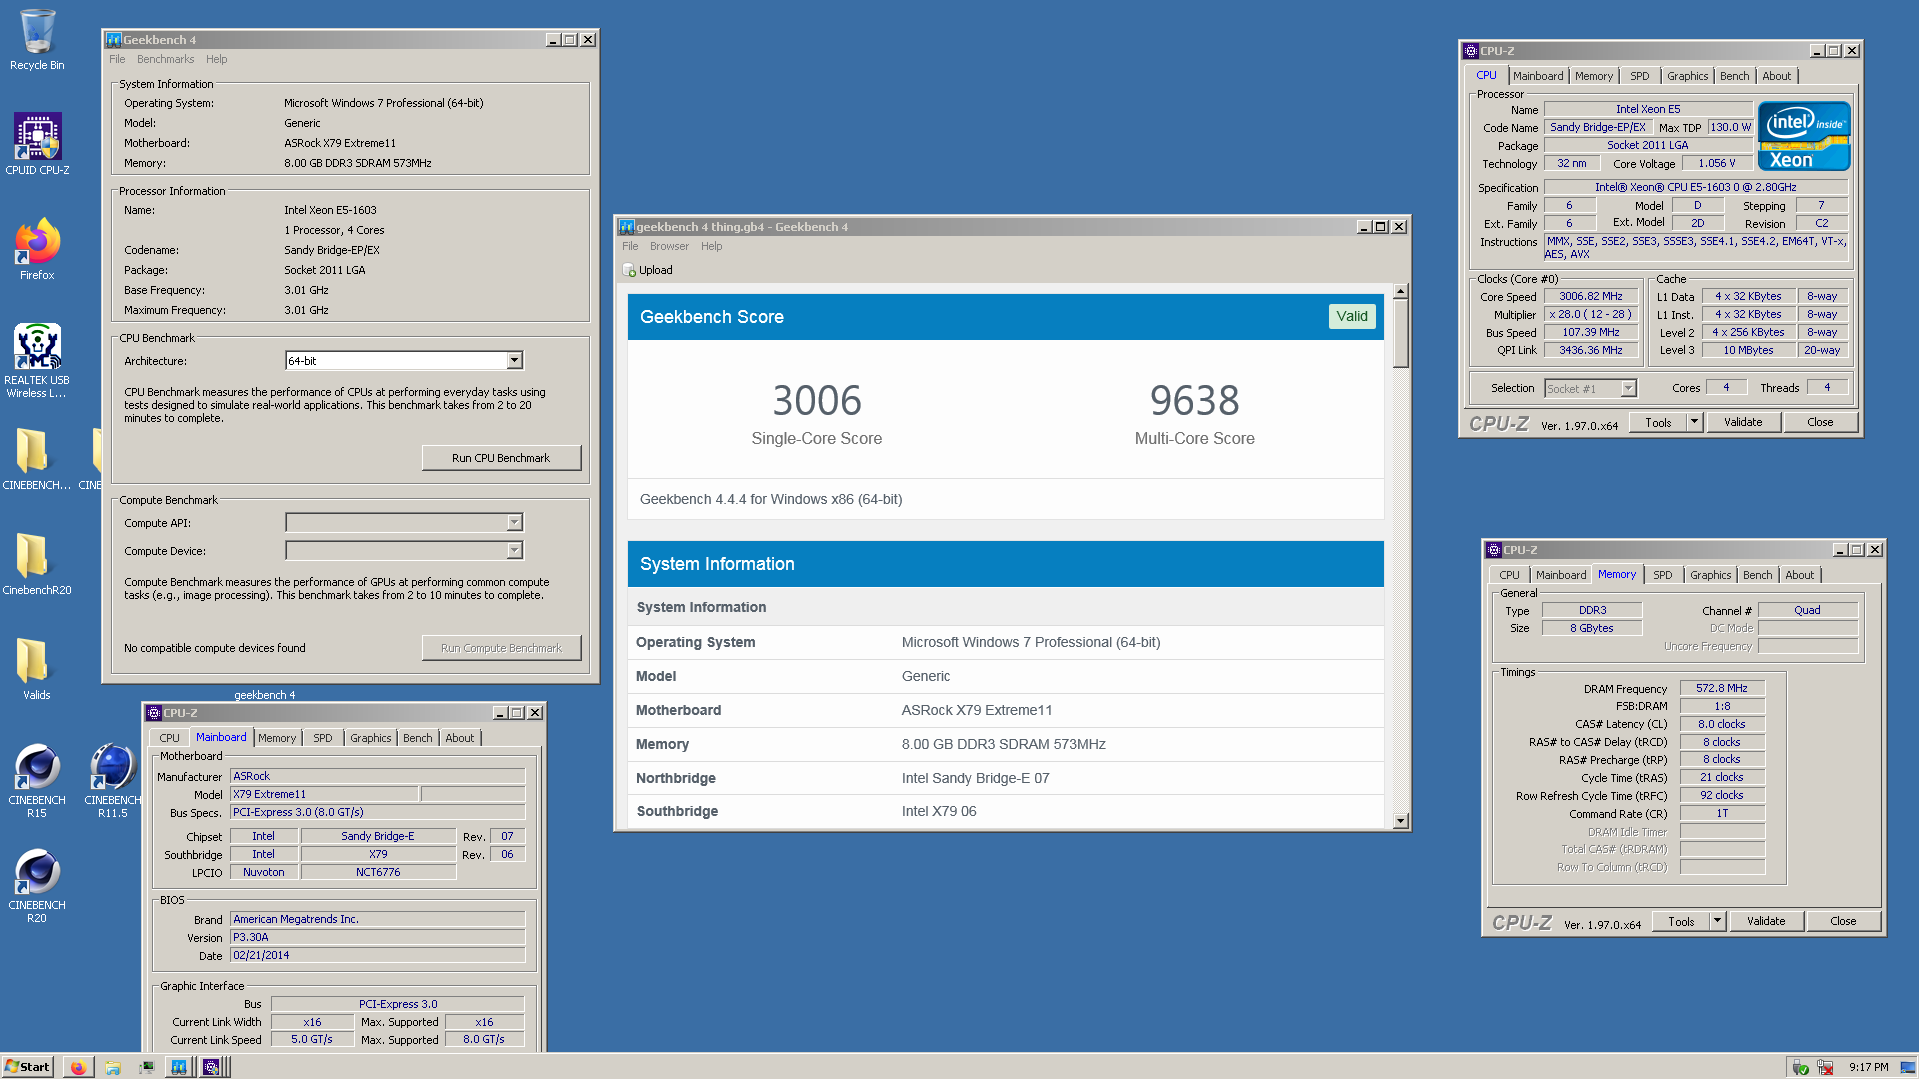
Task: Open Windows Explorer from the taskbar
Action: pyautogui.click(x=113, y=1067)
